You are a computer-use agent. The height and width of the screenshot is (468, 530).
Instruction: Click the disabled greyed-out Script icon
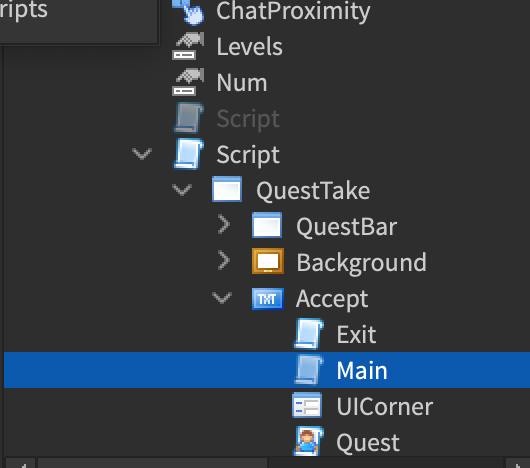pyautogui.click(x=188, y=118)
